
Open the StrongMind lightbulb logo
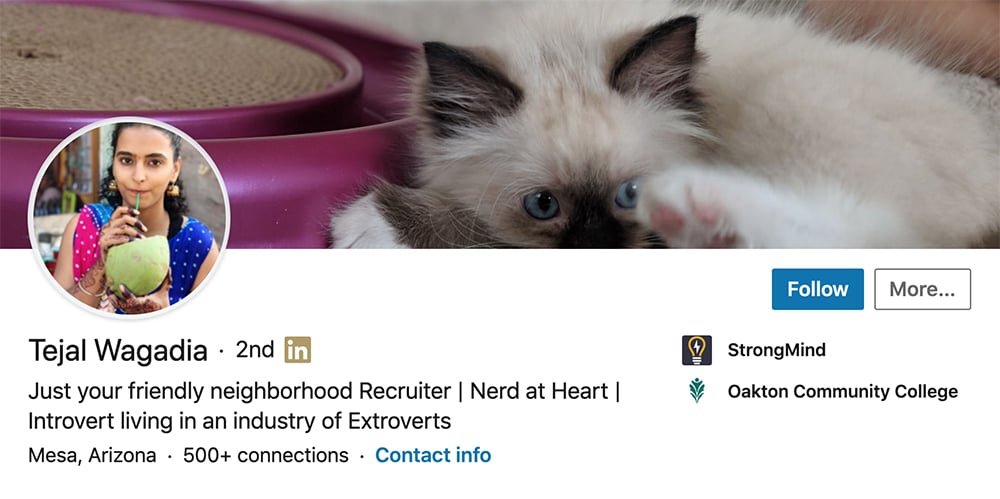pos(696,350)
